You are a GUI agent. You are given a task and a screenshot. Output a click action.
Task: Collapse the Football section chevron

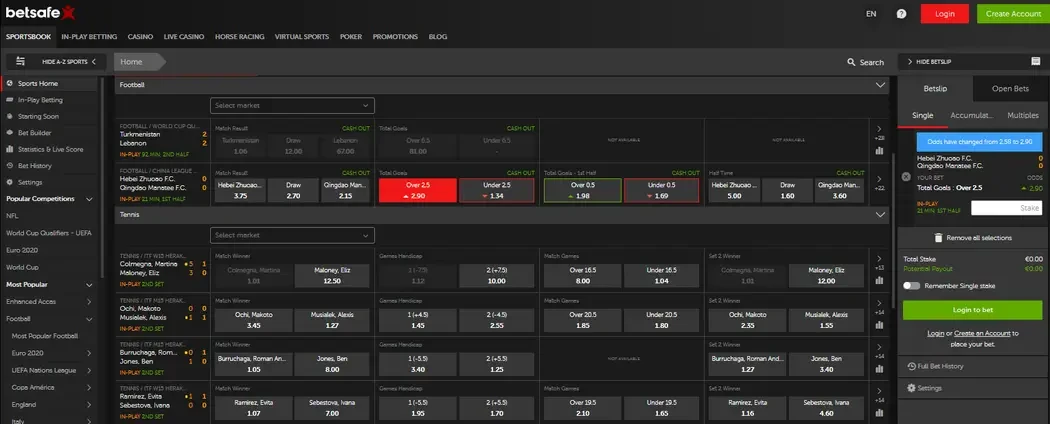pyautogui.click(x=880, y=85)
